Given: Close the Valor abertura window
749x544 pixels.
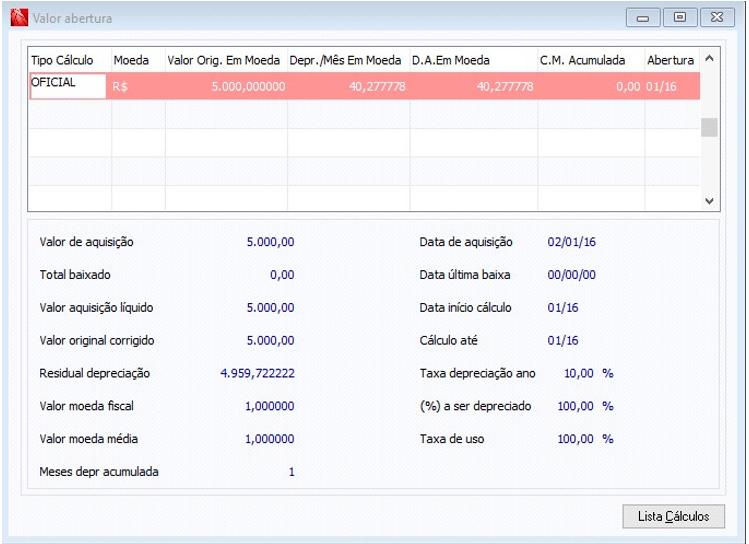Looking at the screenshot, I should (x=717, y=18).
